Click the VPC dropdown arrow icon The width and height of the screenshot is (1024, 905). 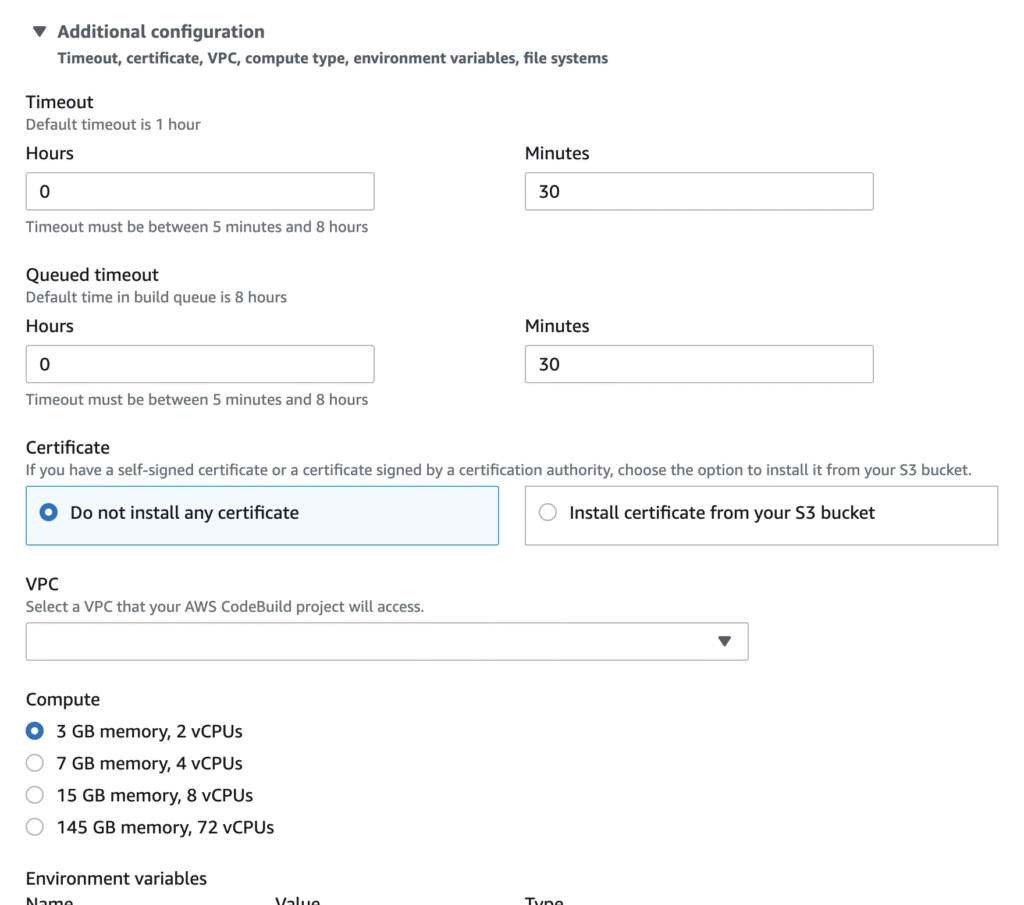(x=725, y=641)
